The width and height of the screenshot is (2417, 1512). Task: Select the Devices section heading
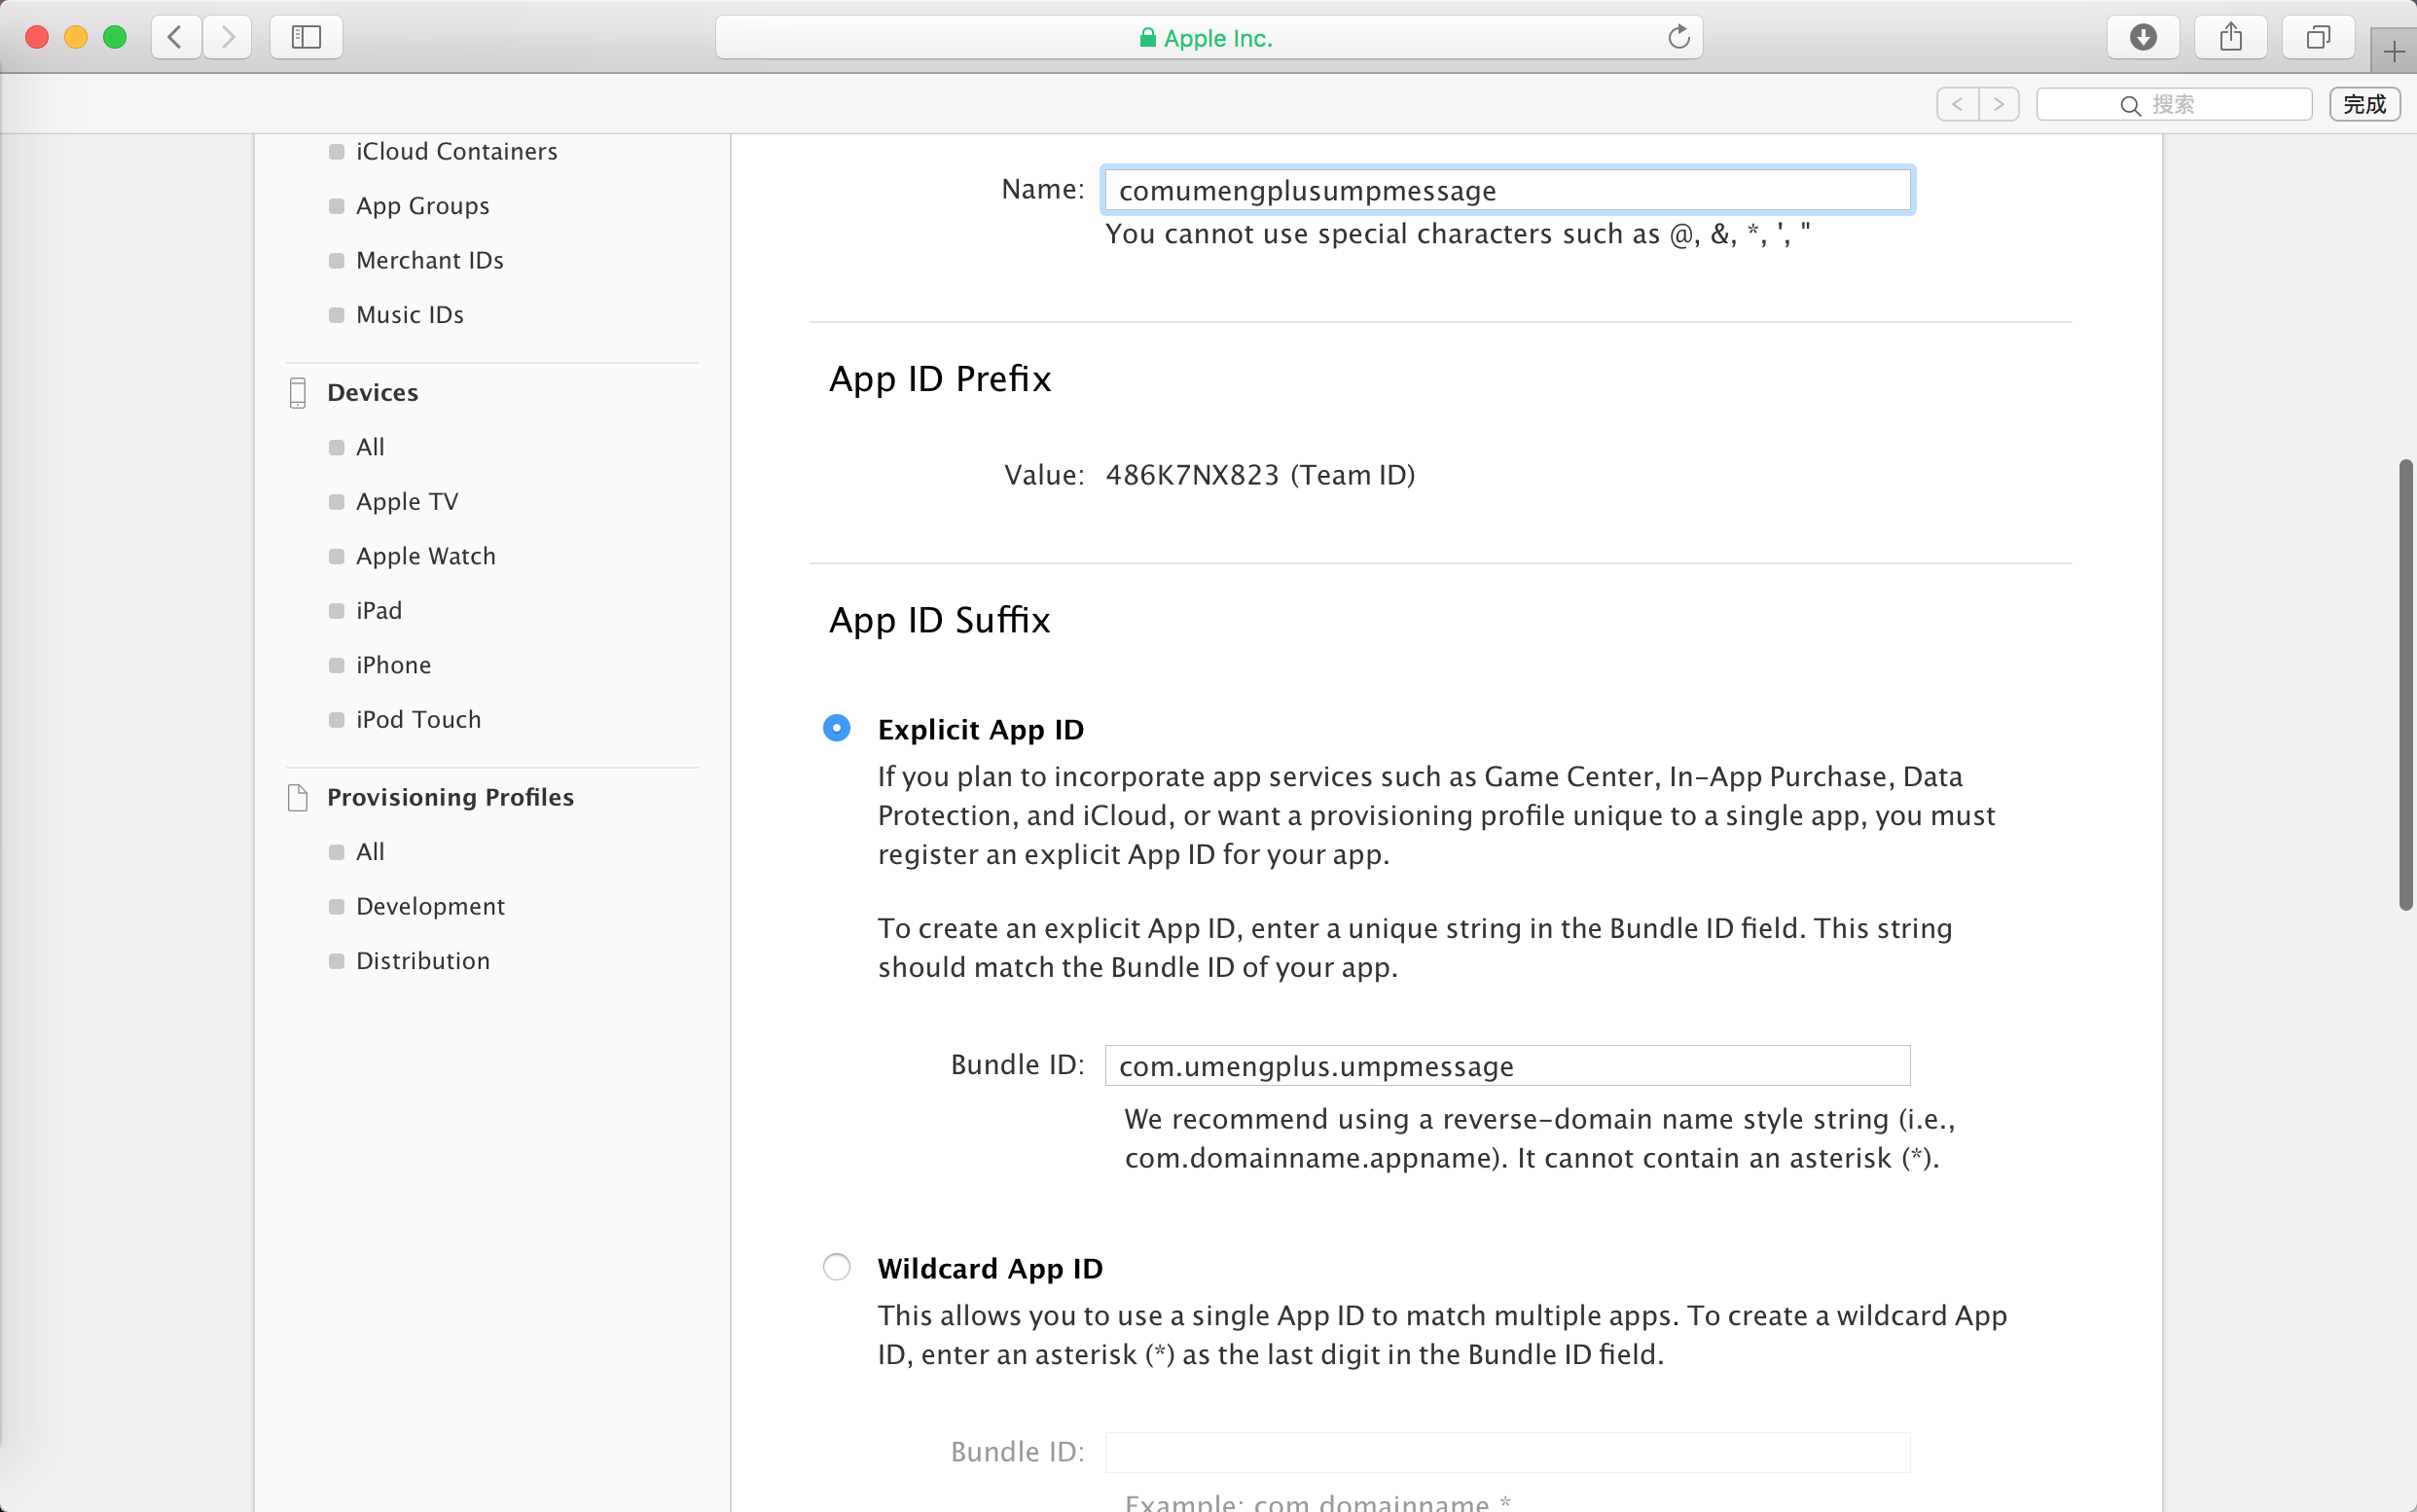point(373,393)
